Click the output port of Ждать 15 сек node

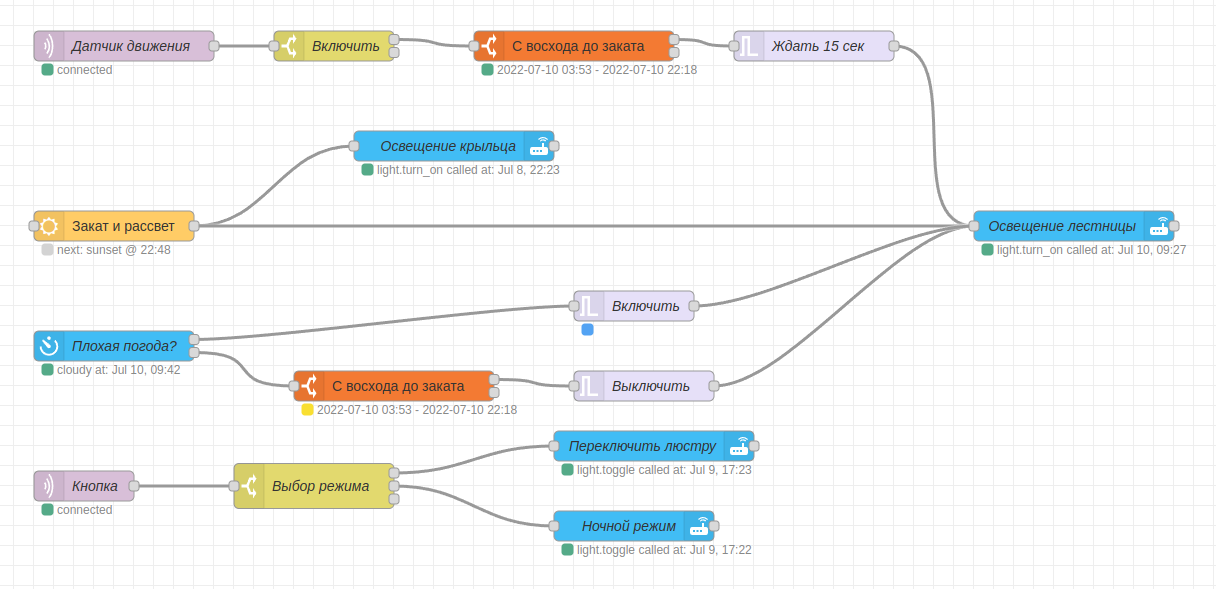tap(894, 46)
